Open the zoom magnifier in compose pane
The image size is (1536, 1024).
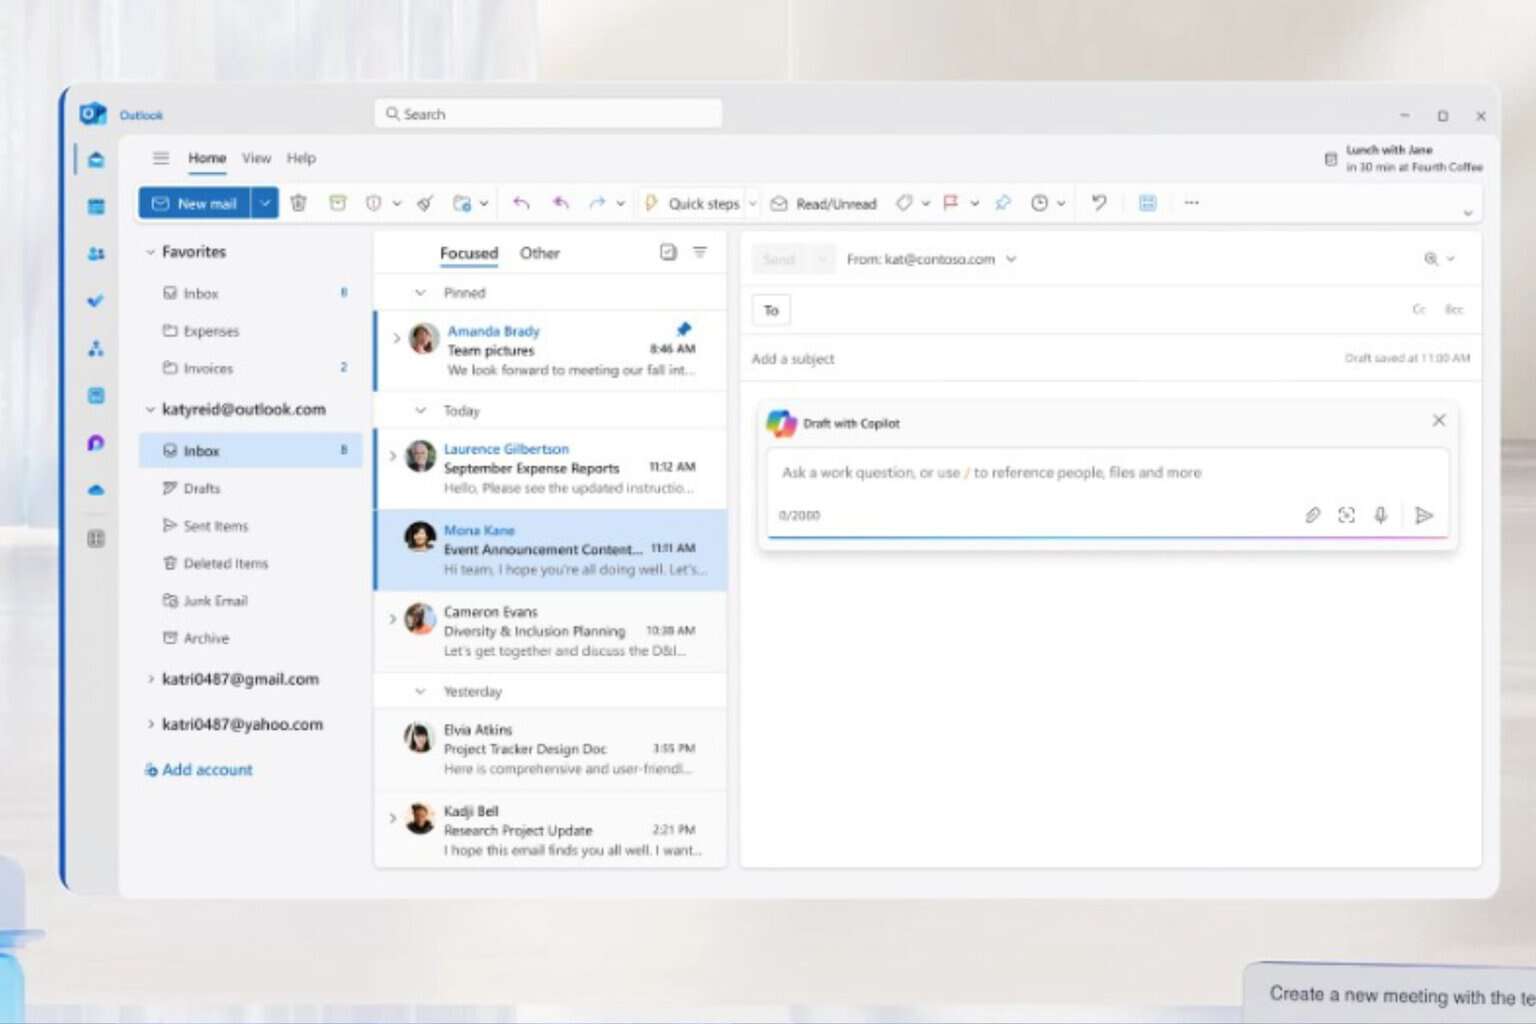pos(1431,259)
